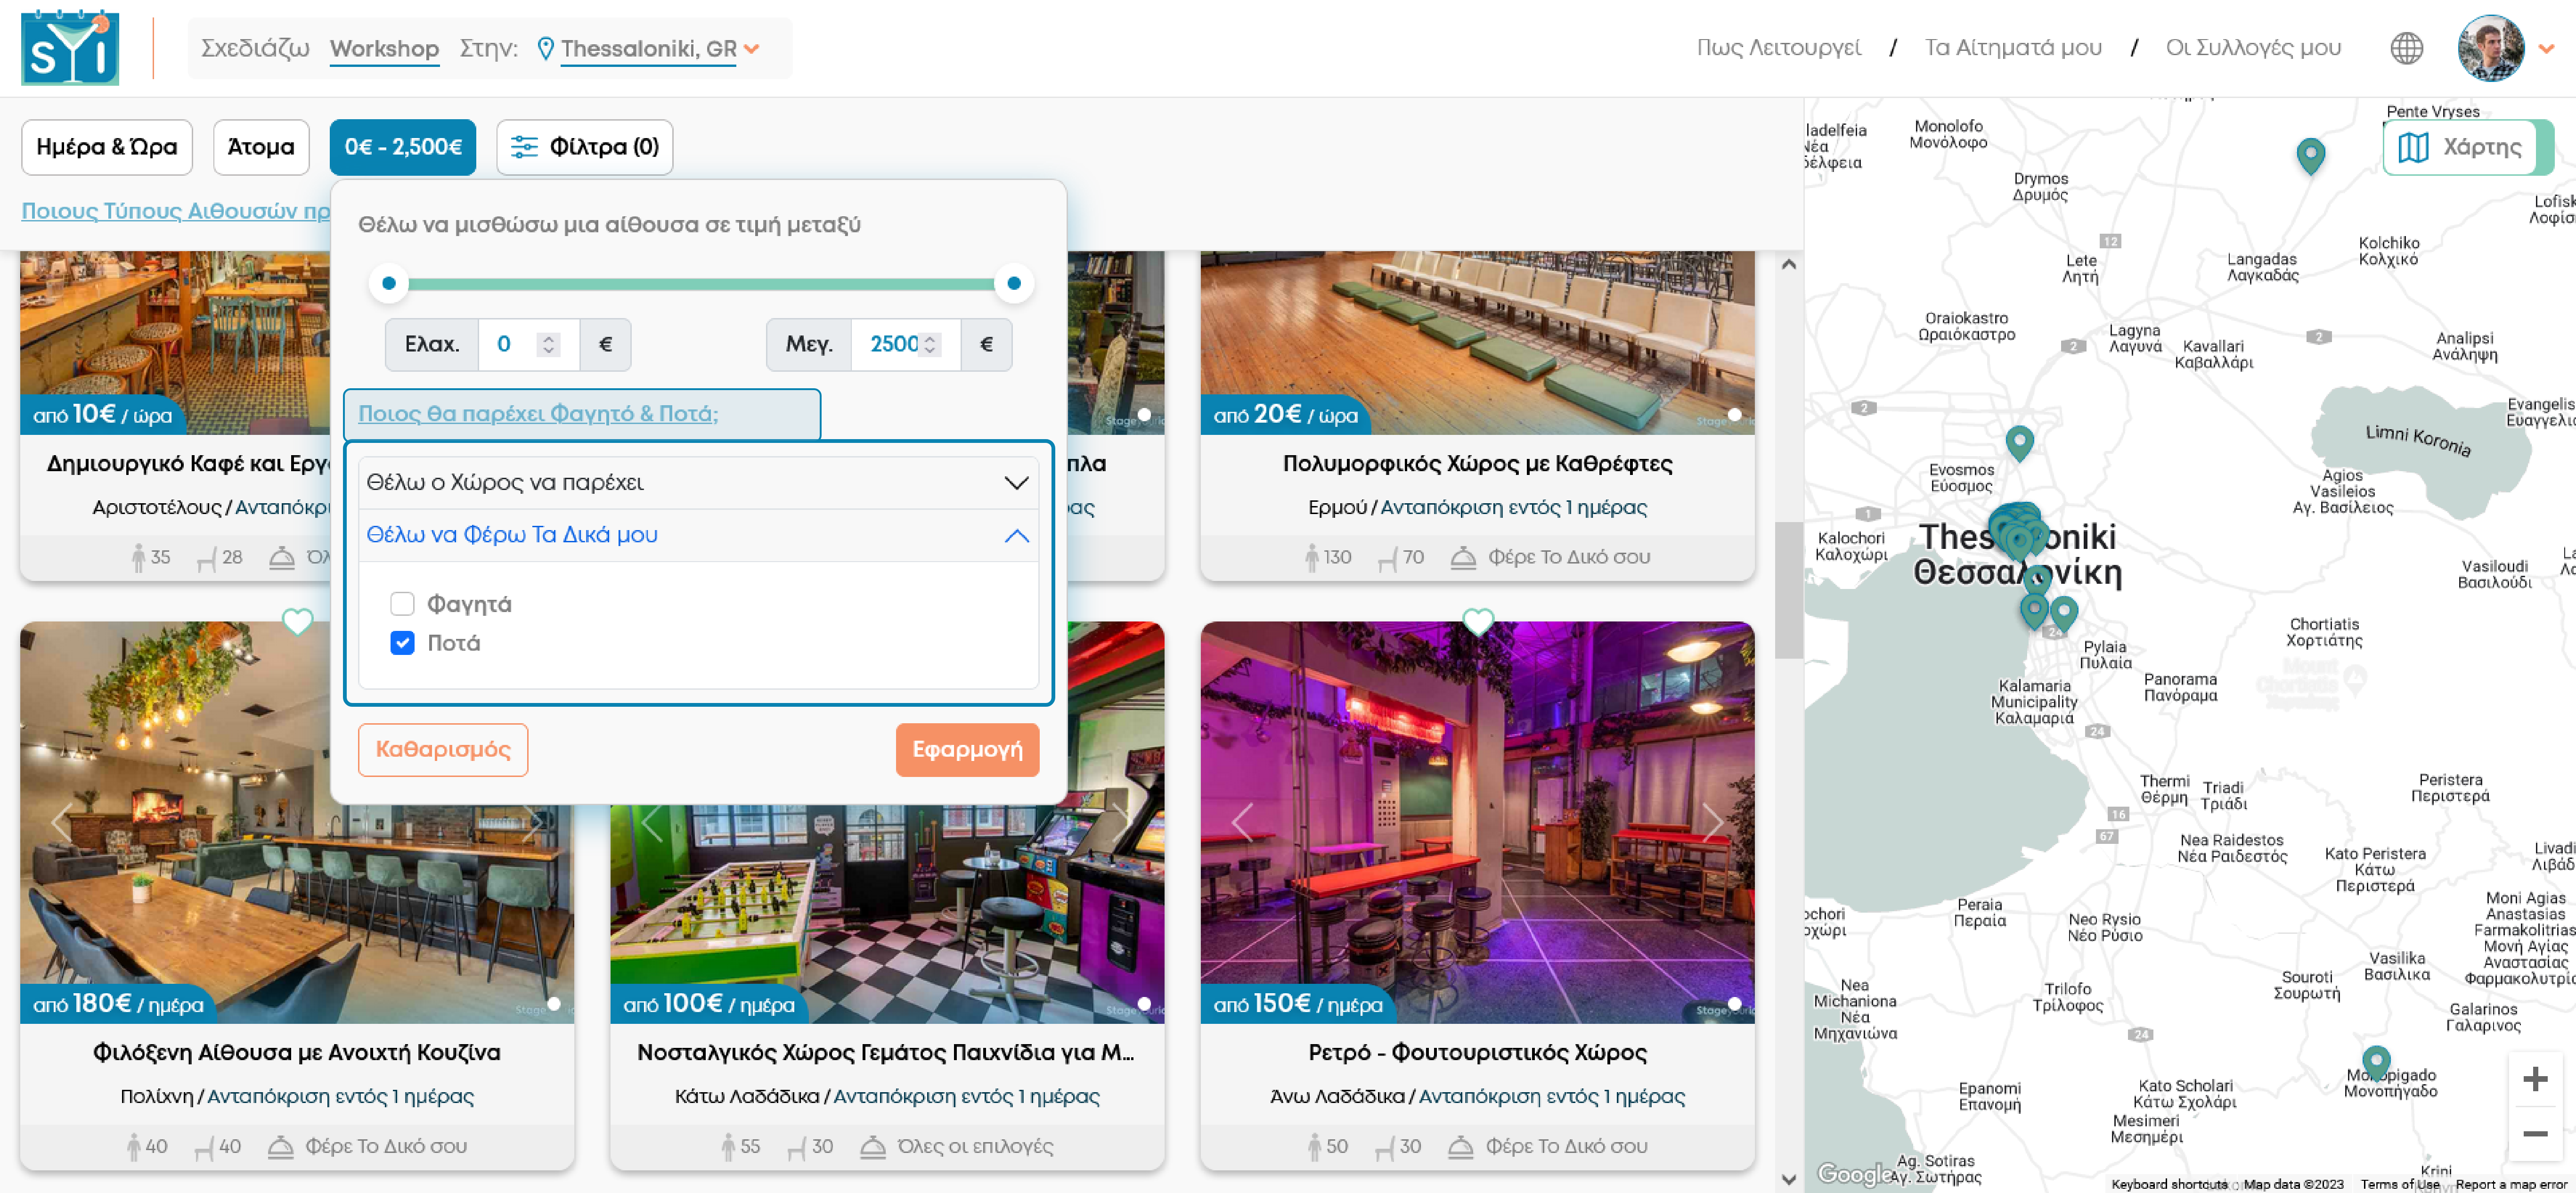
Task: Click the globe language icon
Action: click(x=2406, y=48)
